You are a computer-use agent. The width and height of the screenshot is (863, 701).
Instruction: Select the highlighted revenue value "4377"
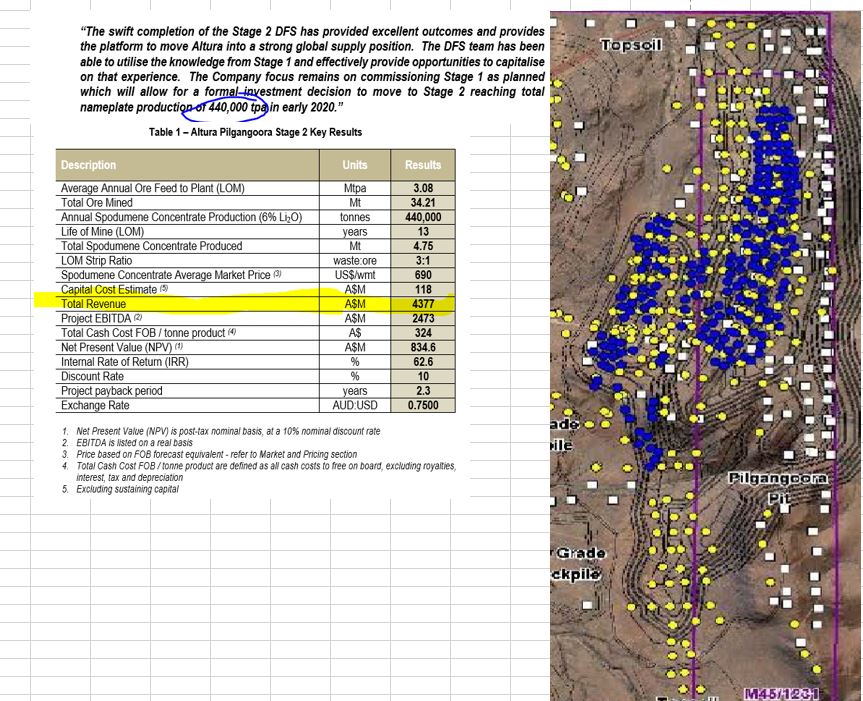(423, 304)
